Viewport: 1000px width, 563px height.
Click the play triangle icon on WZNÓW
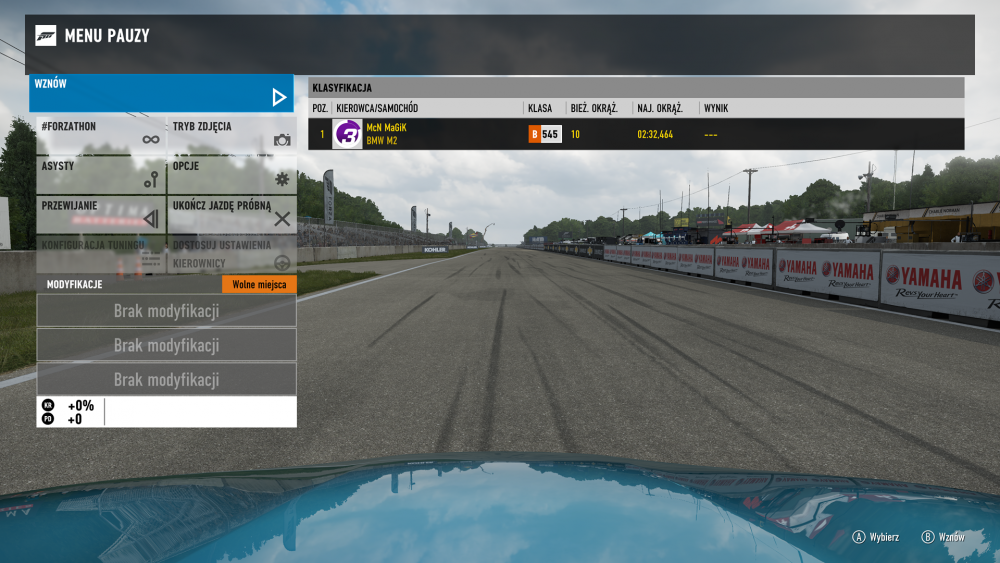(279, 98)
